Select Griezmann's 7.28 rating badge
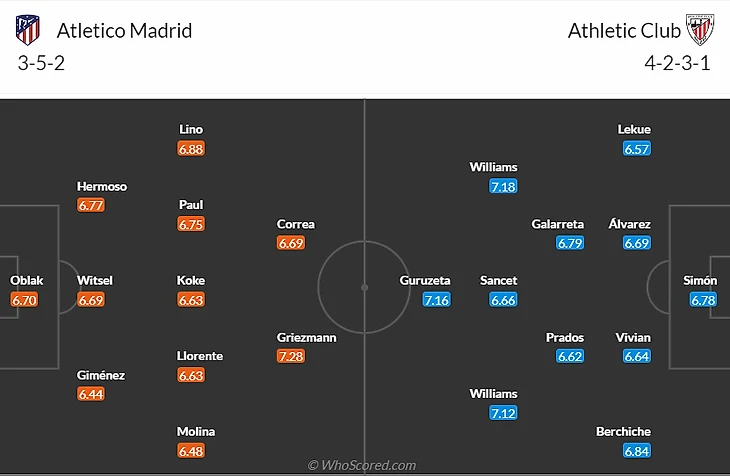 click(290, 357)
